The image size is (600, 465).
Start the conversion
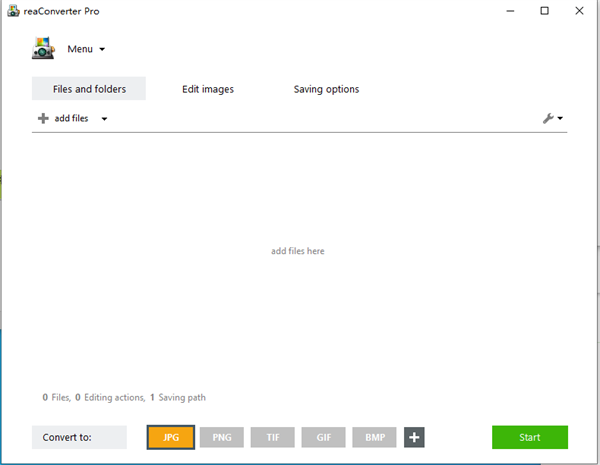[530, 437]
